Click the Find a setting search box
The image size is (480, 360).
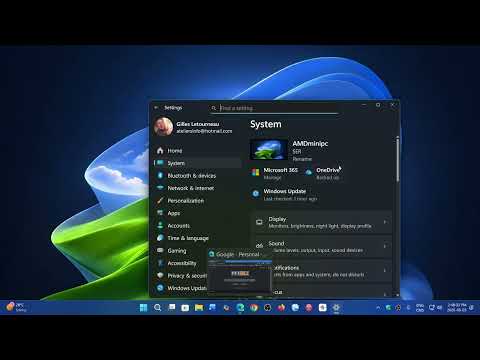click(274, 108)
